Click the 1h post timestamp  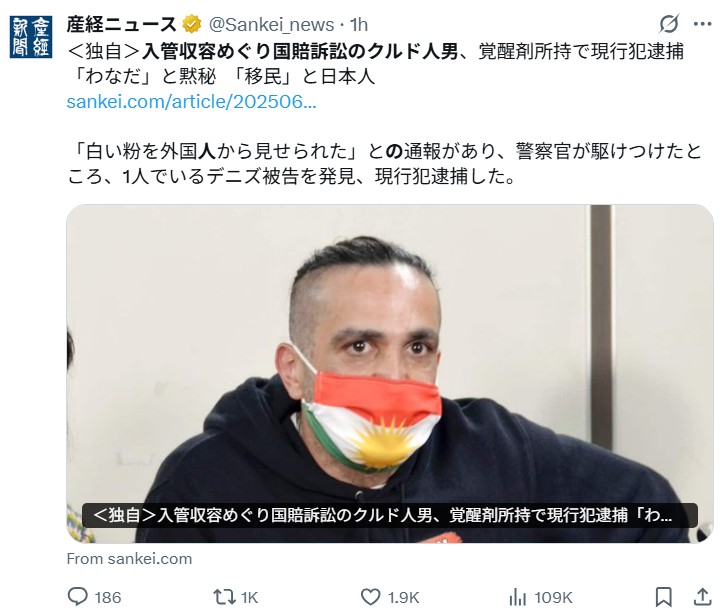click(359, 24)
